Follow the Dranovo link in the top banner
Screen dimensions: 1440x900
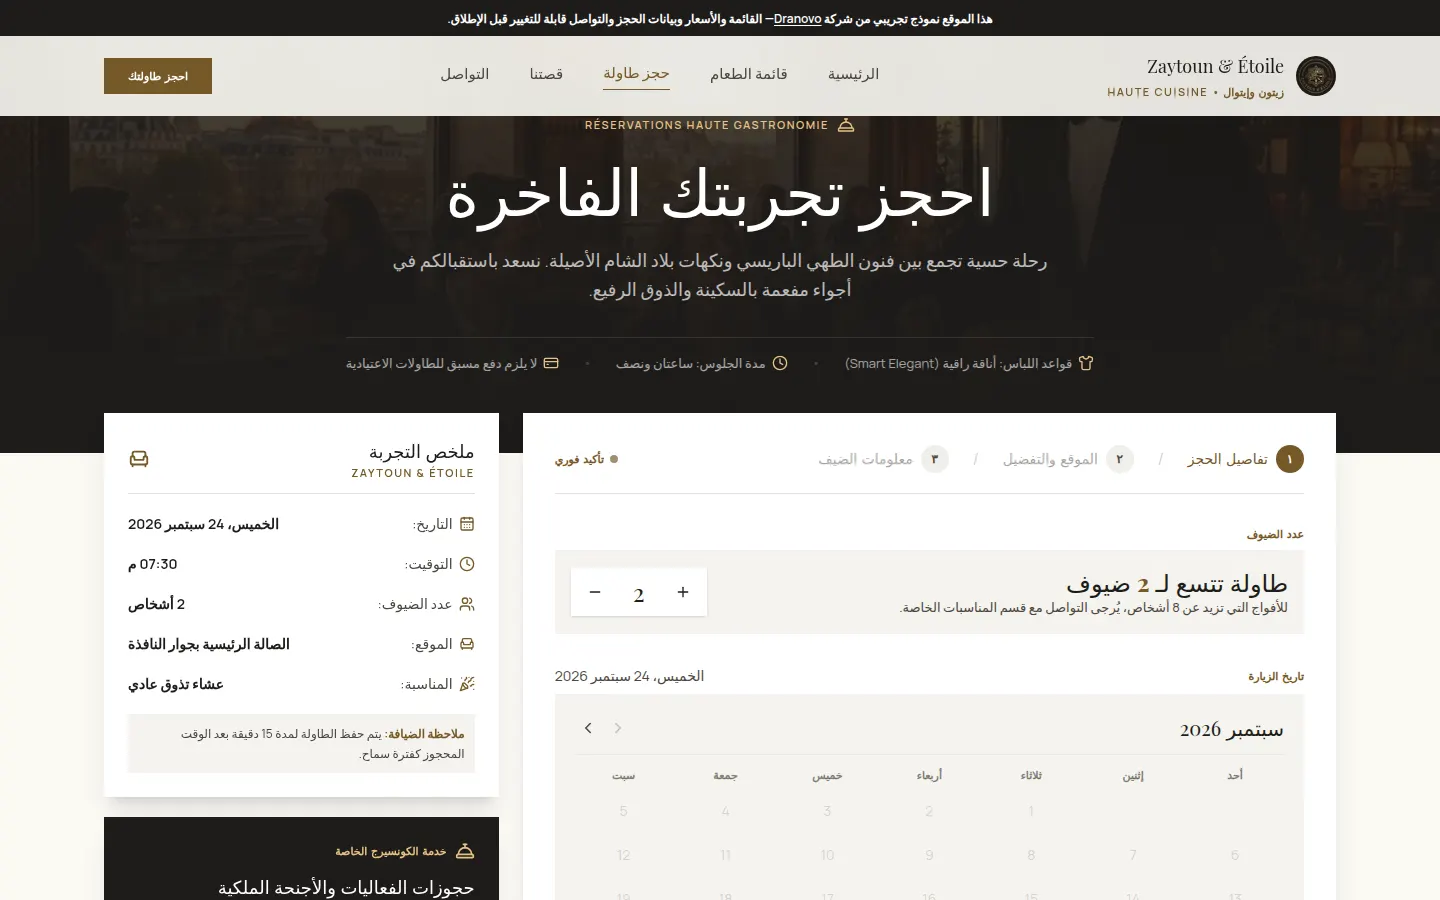[x=798, y=19]
